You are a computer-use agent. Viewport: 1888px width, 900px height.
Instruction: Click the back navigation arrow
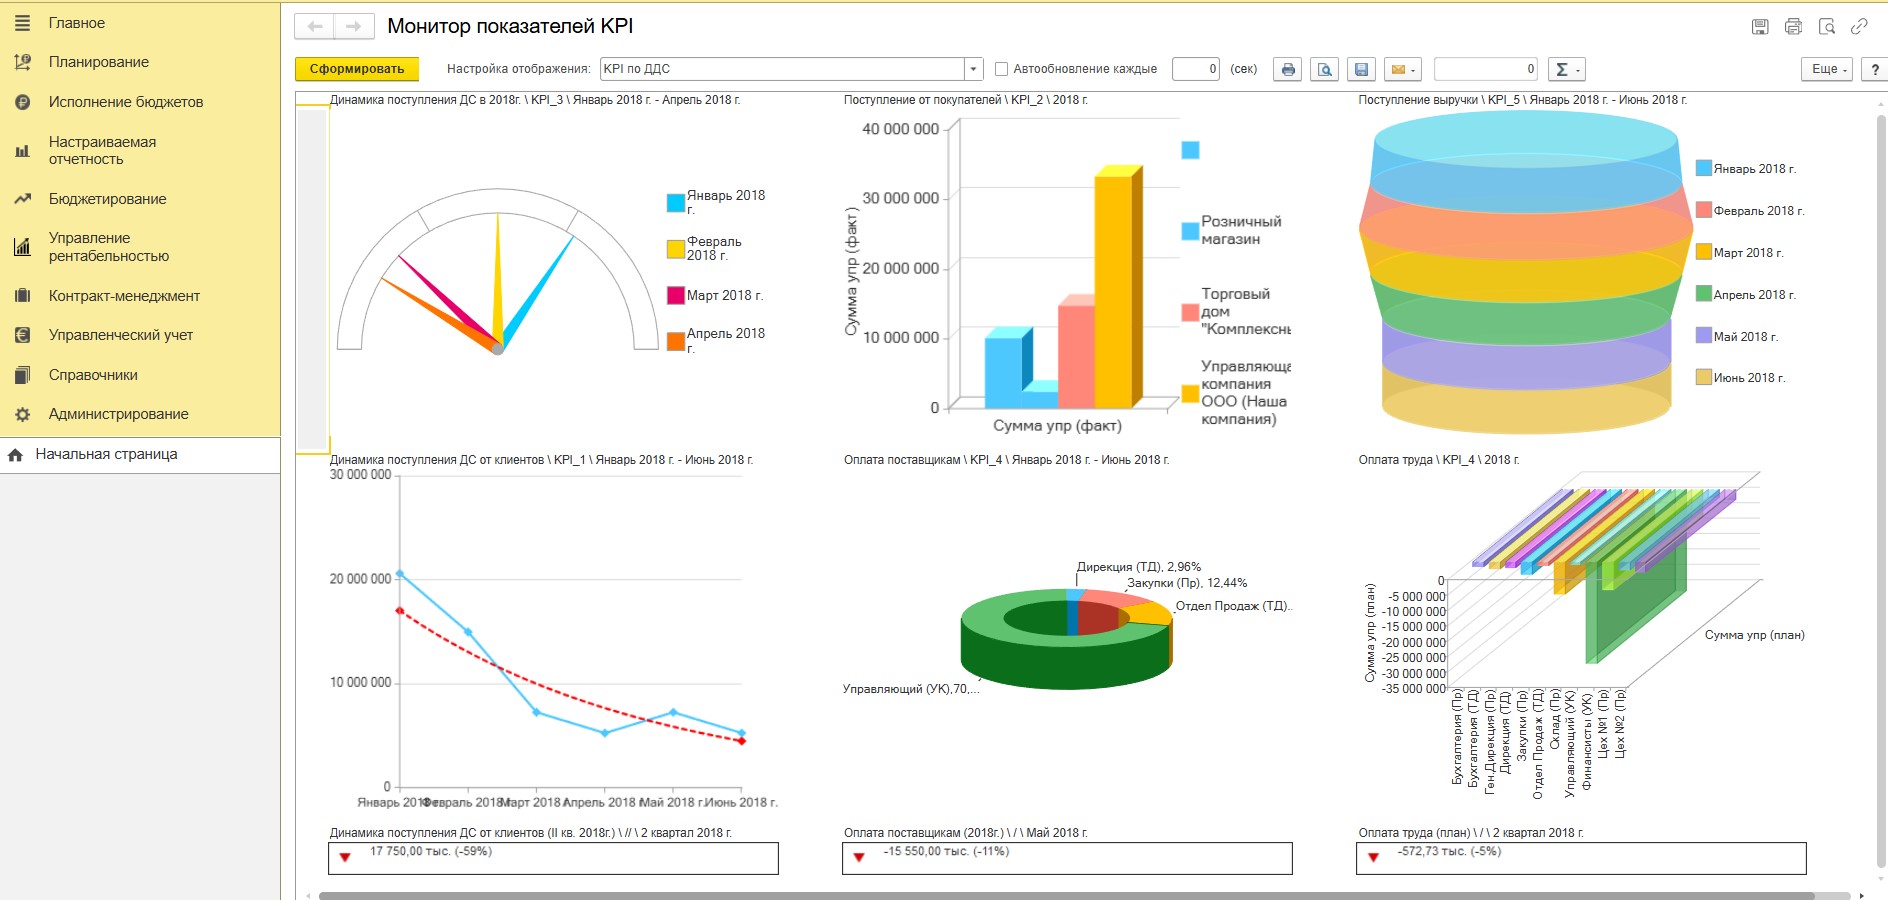point(315,27)
